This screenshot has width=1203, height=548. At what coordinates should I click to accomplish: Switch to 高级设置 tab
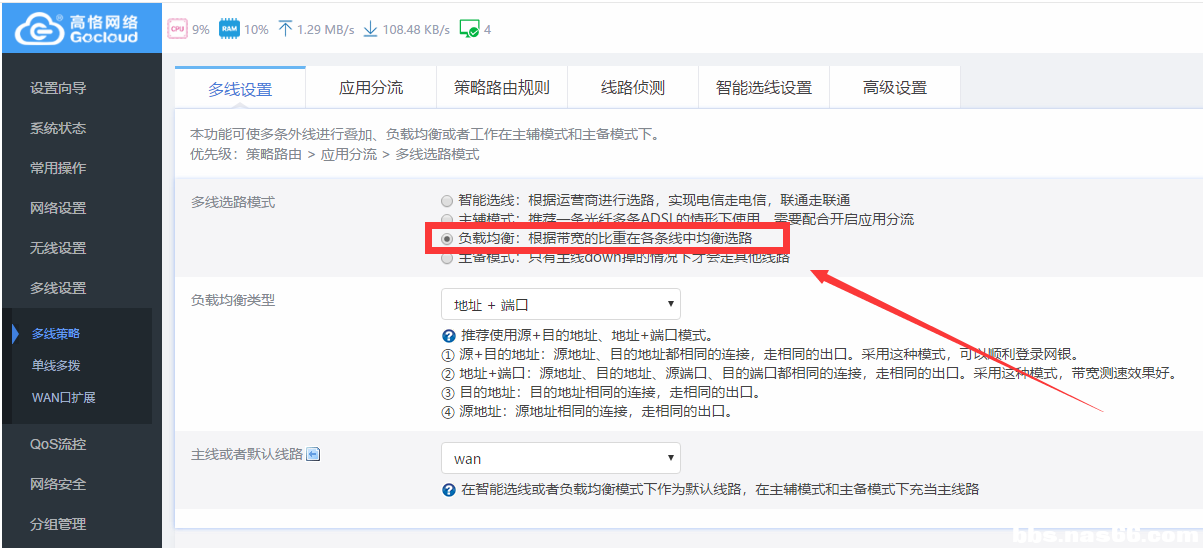tap(895, 88)
